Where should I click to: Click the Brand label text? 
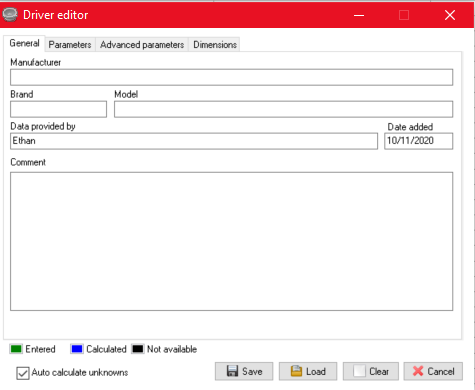[22, 94]
